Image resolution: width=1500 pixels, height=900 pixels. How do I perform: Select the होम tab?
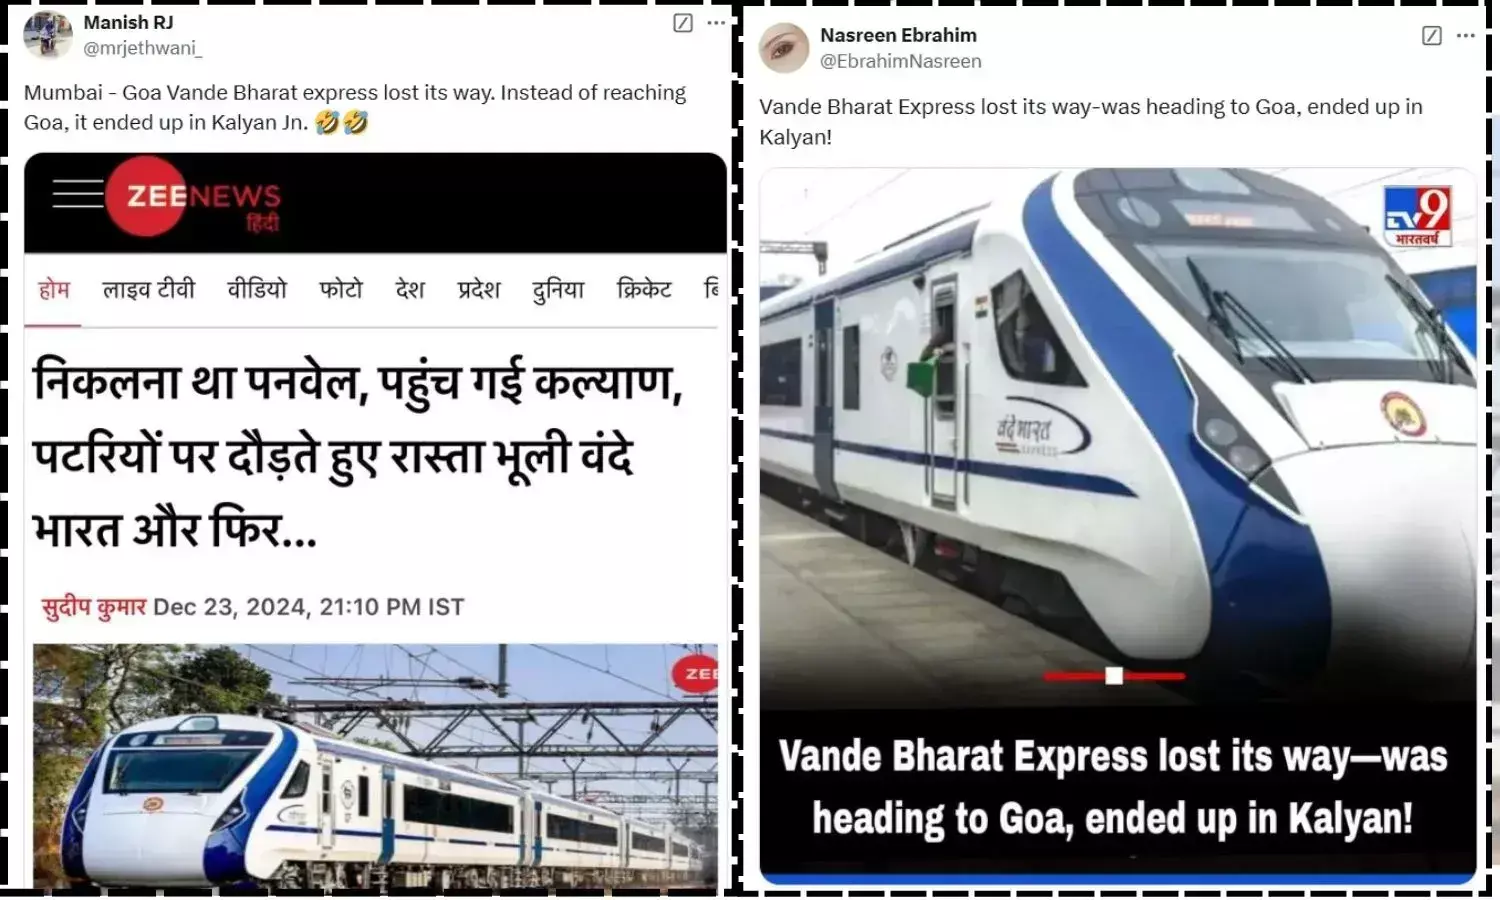coord(54,290)
